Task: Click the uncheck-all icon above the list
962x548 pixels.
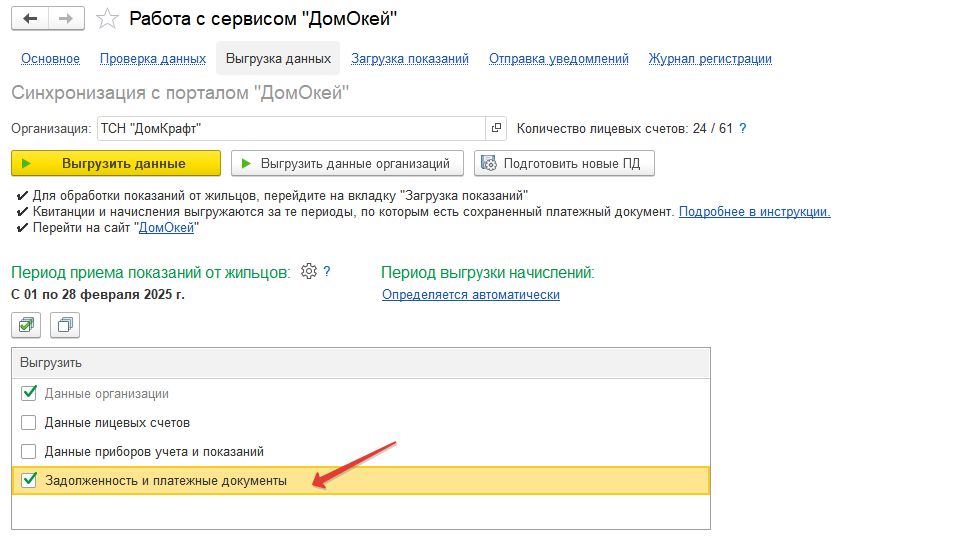Action: 65,325
